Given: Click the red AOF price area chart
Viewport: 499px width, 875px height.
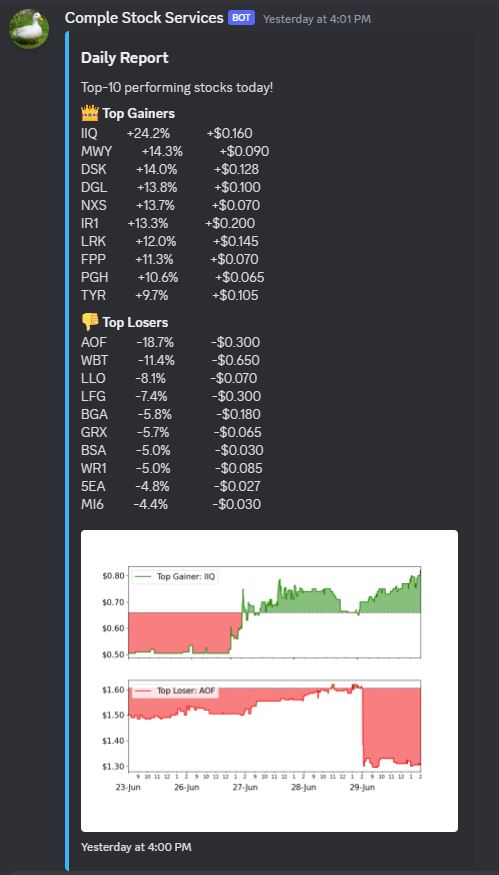Looking at the screenshot, I should tap(275, 725).
